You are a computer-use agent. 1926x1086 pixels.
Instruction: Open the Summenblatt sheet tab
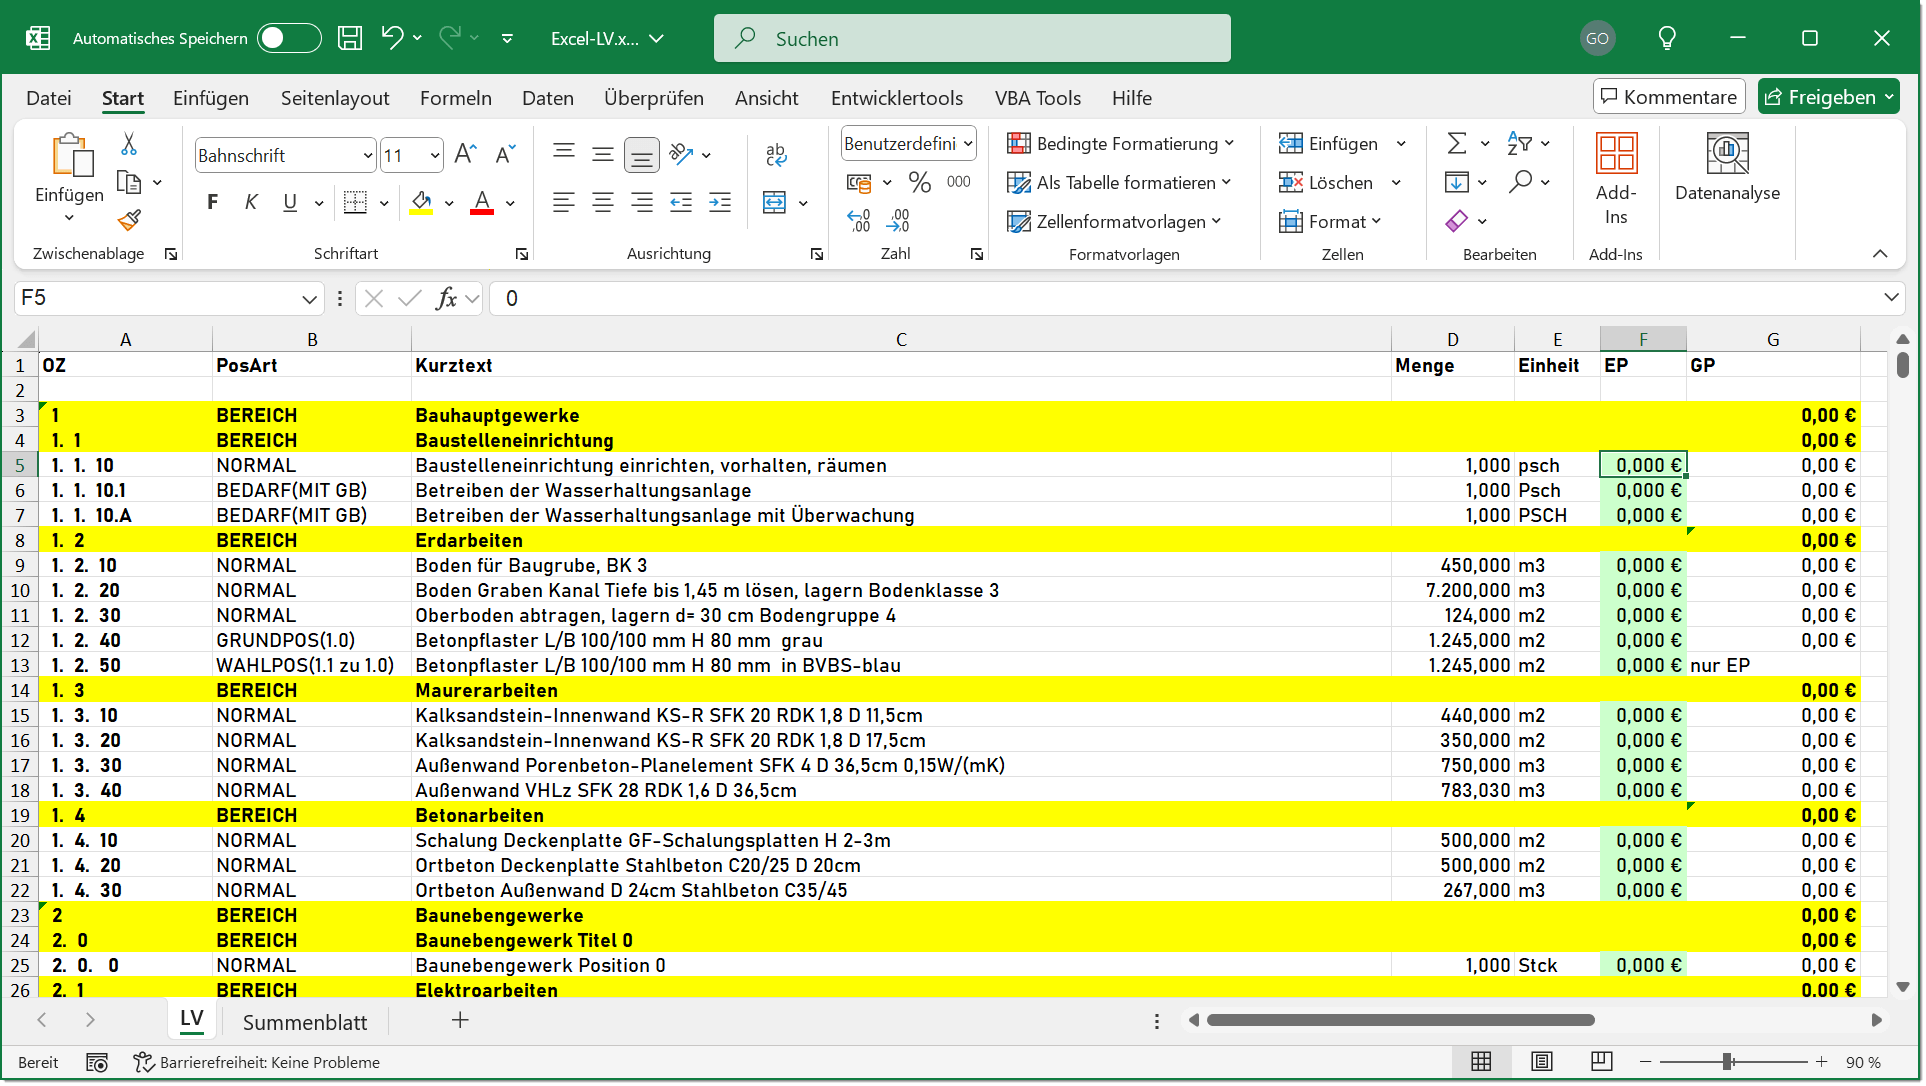[x=305, y=1021]
